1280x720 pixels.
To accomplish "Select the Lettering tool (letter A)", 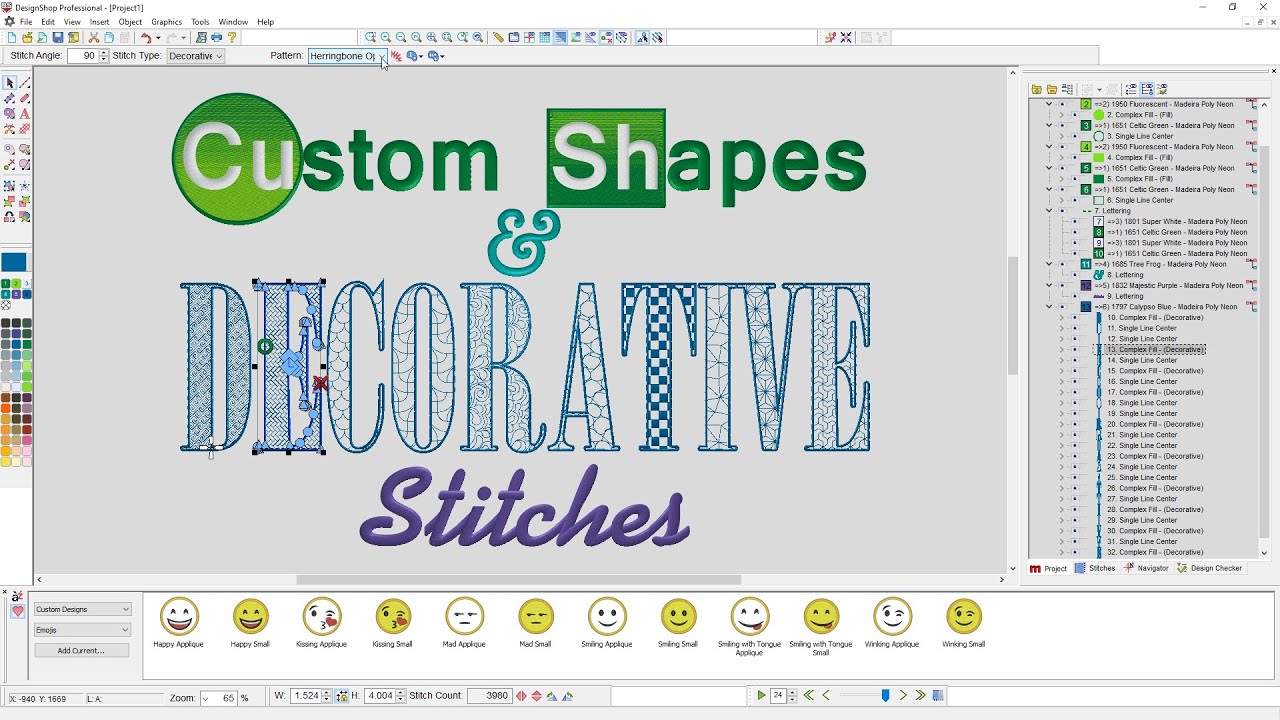I will tap(25, 114).
